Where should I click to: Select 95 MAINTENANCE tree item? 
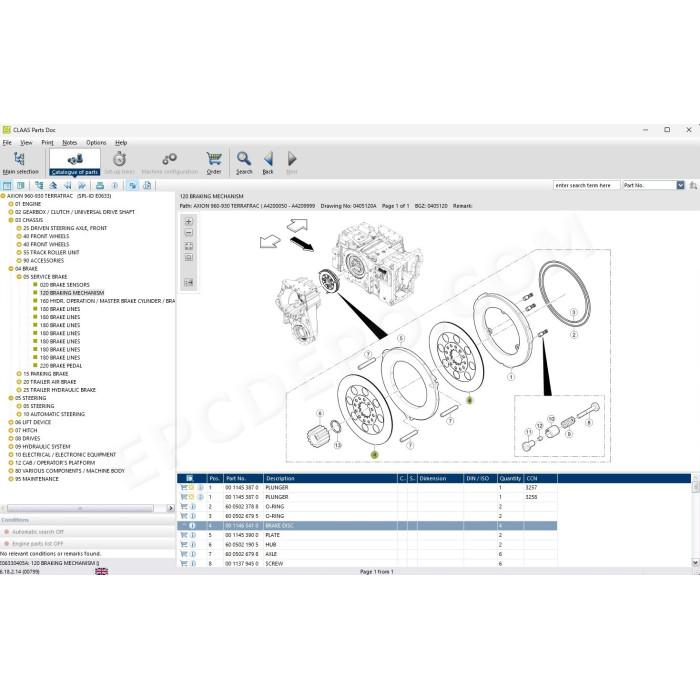click(37, 479)
